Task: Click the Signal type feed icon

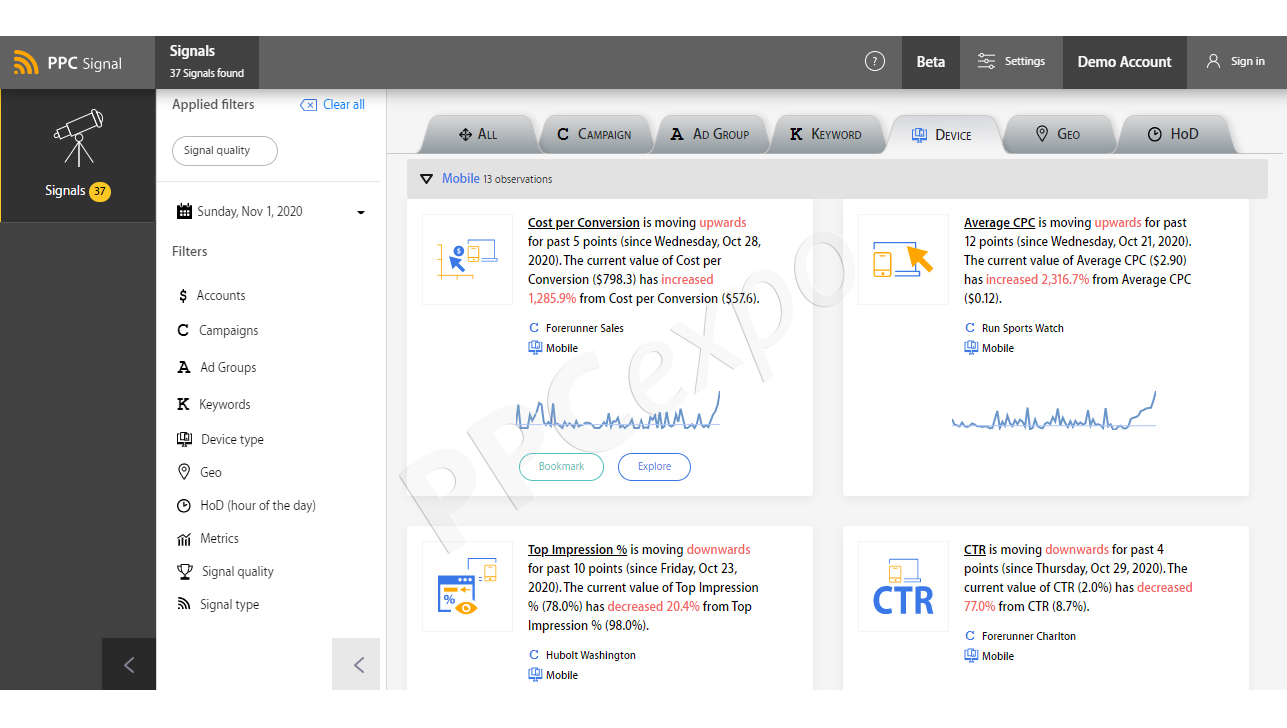Action: 184,604
